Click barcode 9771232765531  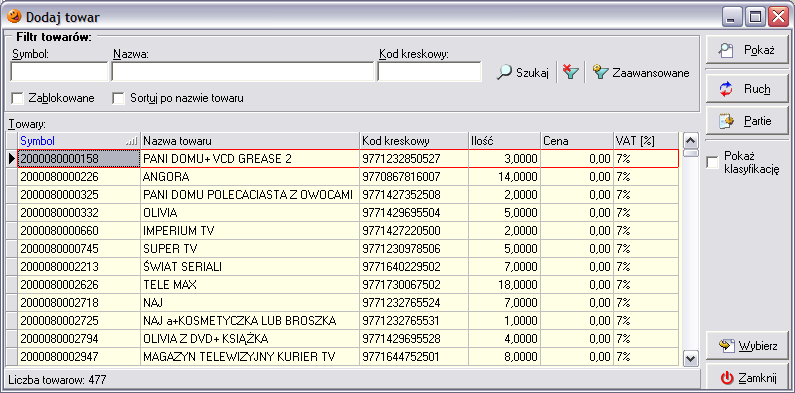(x=414, y=320)
